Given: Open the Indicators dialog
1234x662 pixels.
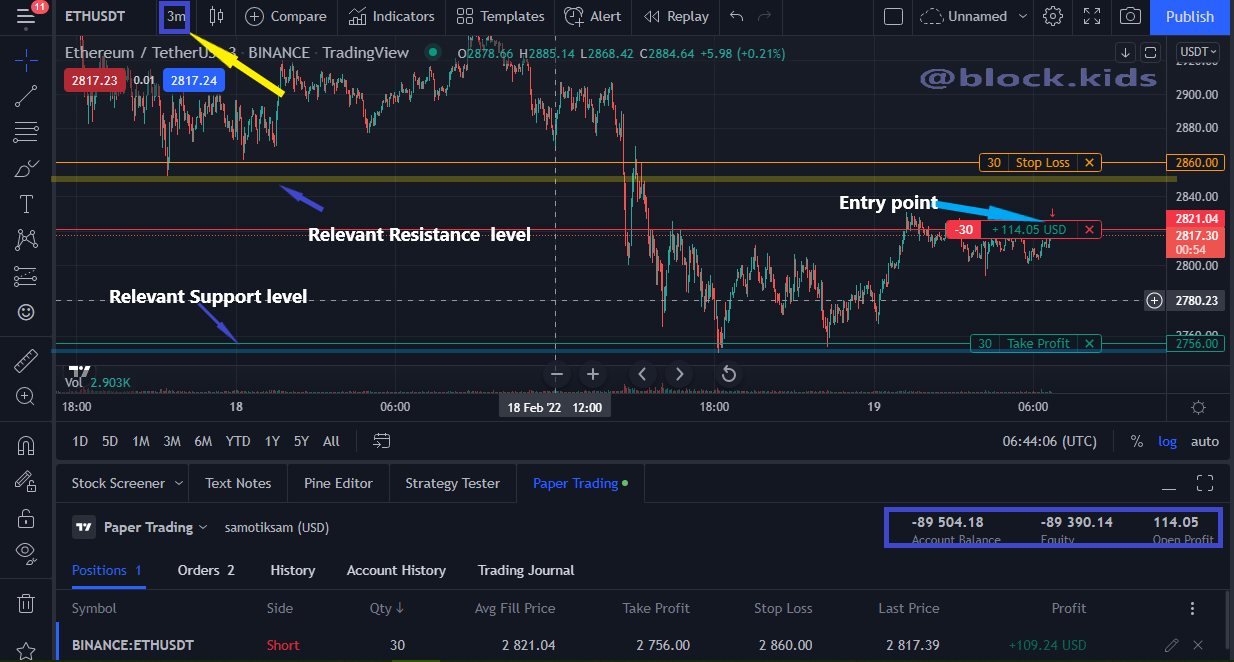Looking at the screenshot, I should point(392,16).
